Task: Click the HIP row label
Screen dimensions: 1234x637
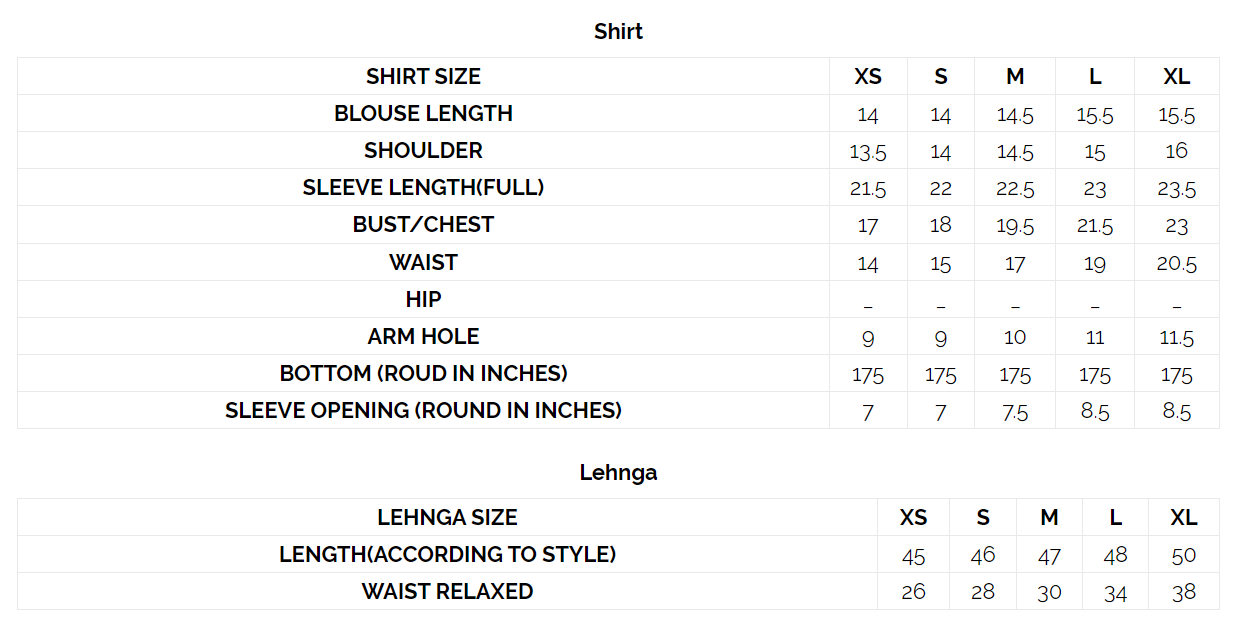Action: (423, 299)
